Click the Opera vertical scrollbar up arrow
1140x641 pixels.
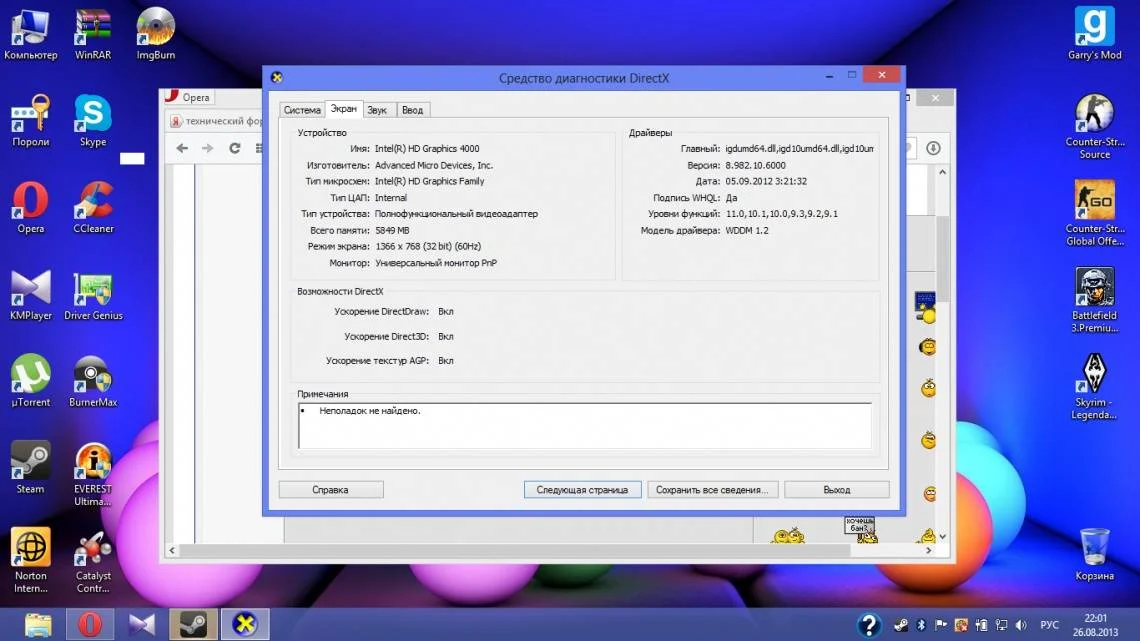coord(942,172)
